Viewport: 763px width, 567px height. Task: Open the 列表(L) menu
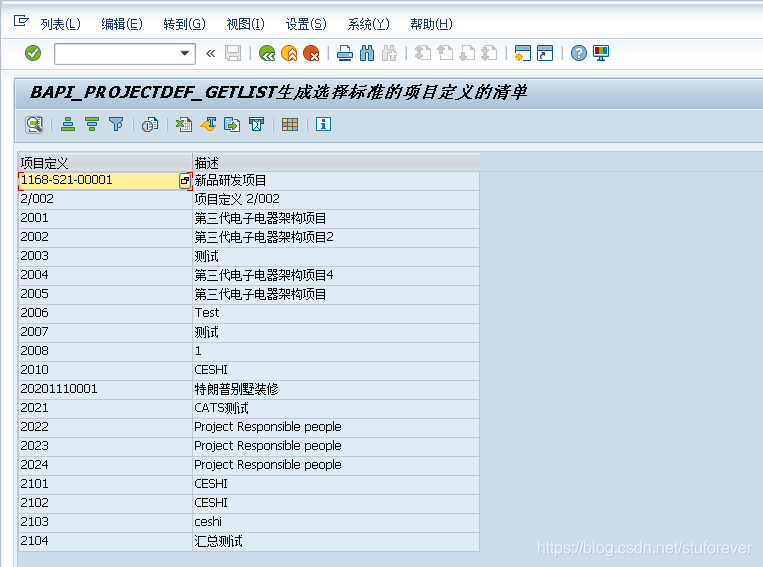tap(60, 24)
